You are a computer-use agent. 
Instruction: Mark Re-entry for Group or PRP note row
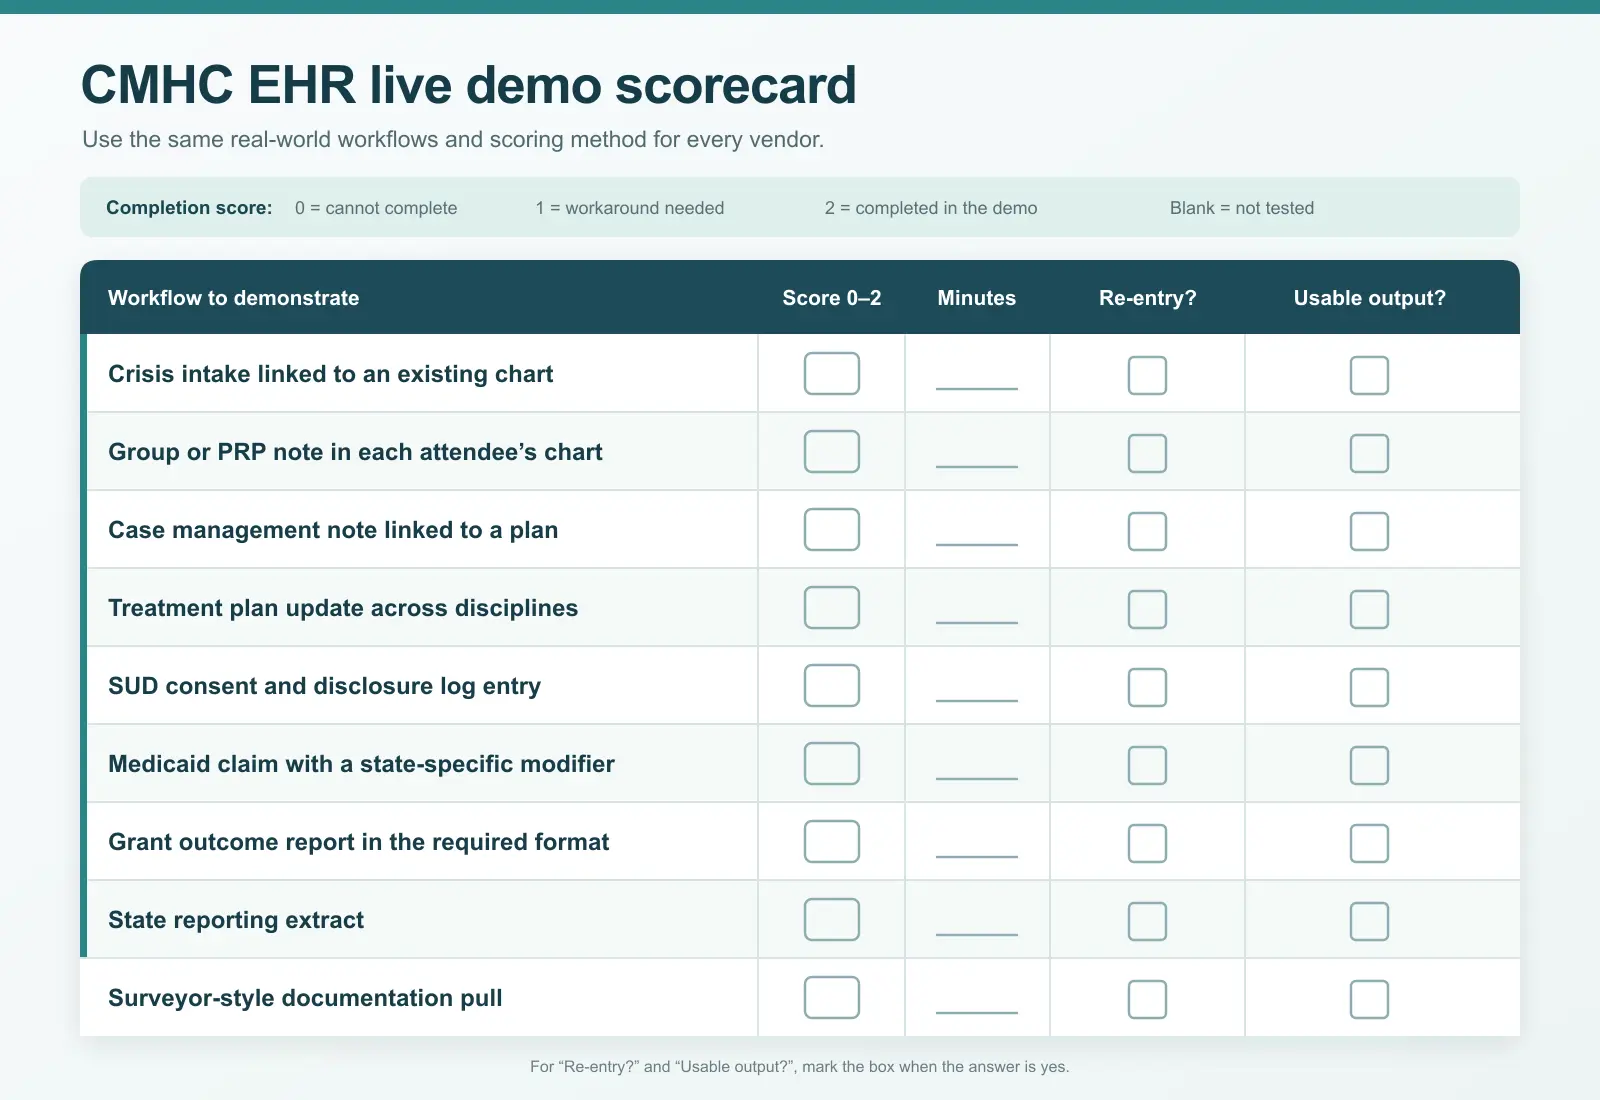(x=1147, y=453)
